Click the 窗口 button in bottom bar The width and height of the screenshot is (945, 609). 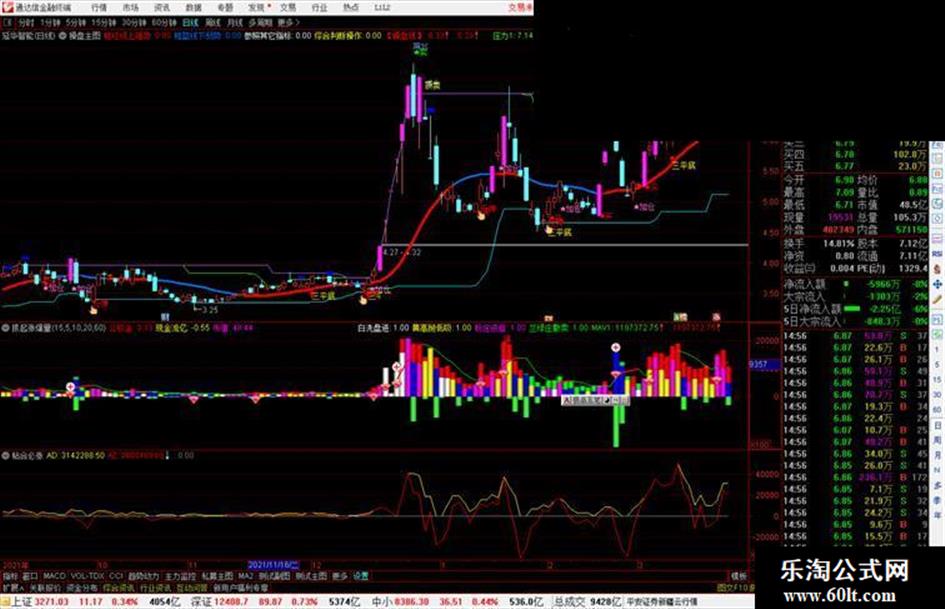click(x=30, y=576)
